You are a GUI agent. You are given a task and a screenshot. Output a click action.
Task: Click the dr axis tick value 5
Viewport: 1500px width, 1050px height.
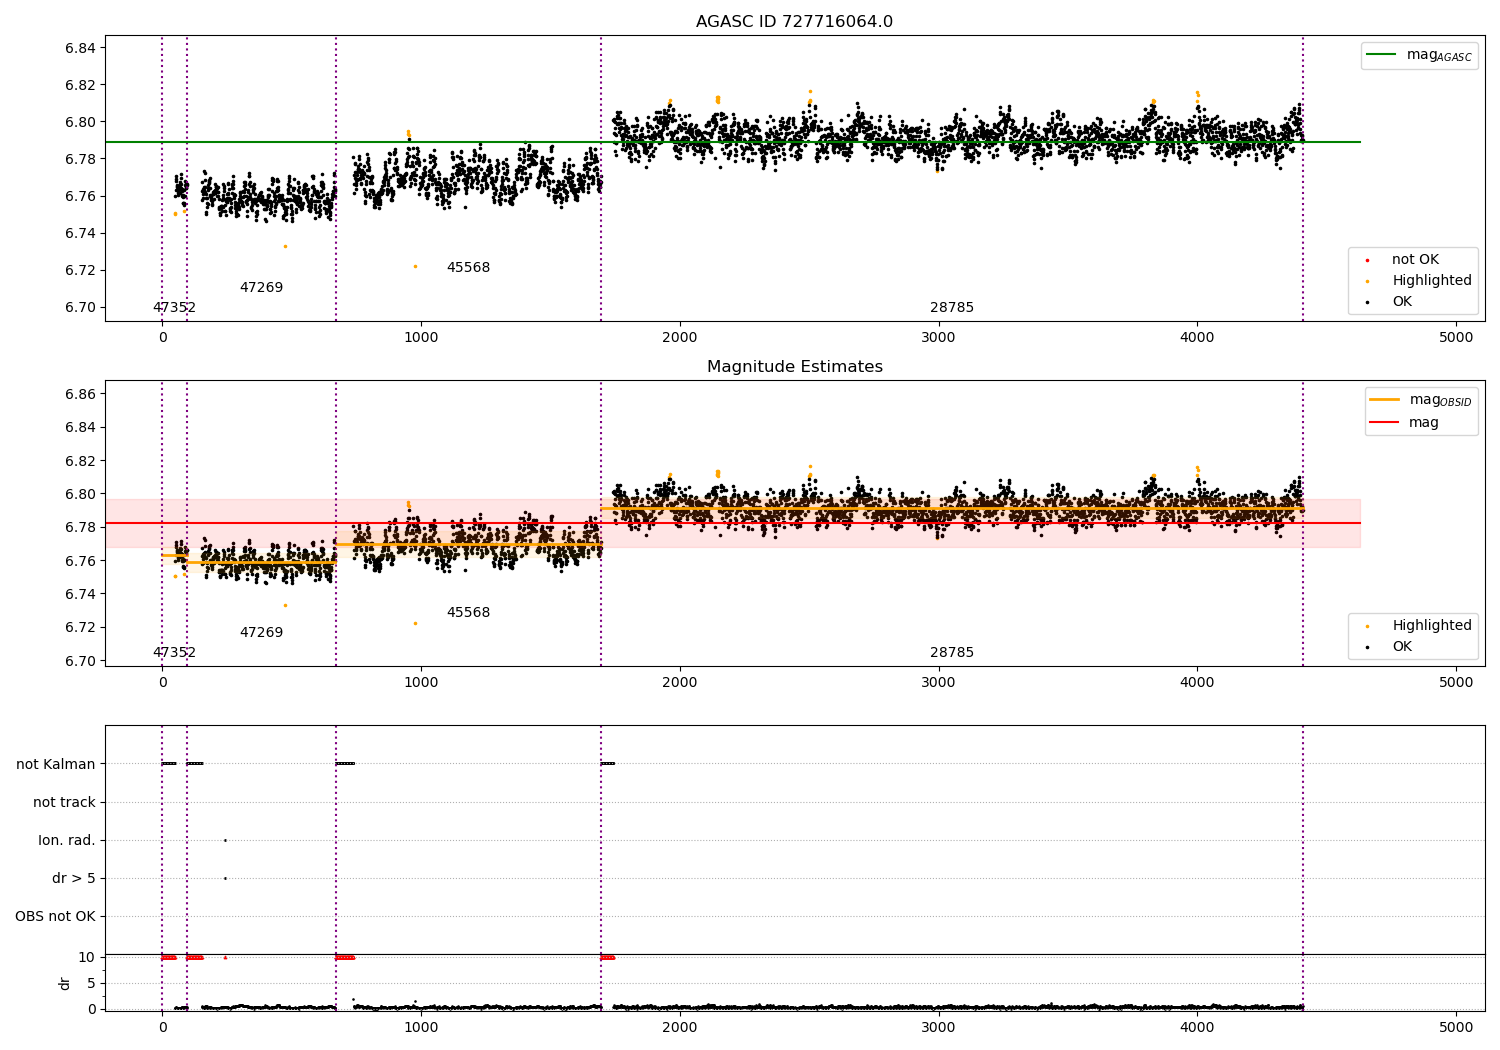coord(91,983)
